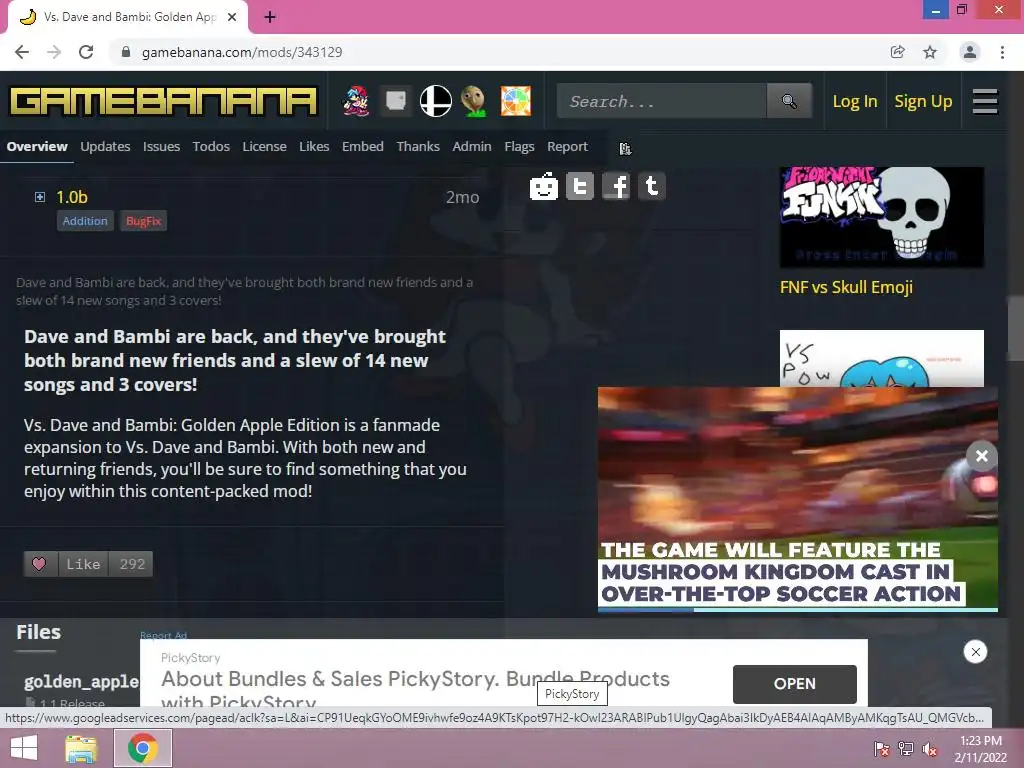Open the Thanks tab

tap(418, 146)
